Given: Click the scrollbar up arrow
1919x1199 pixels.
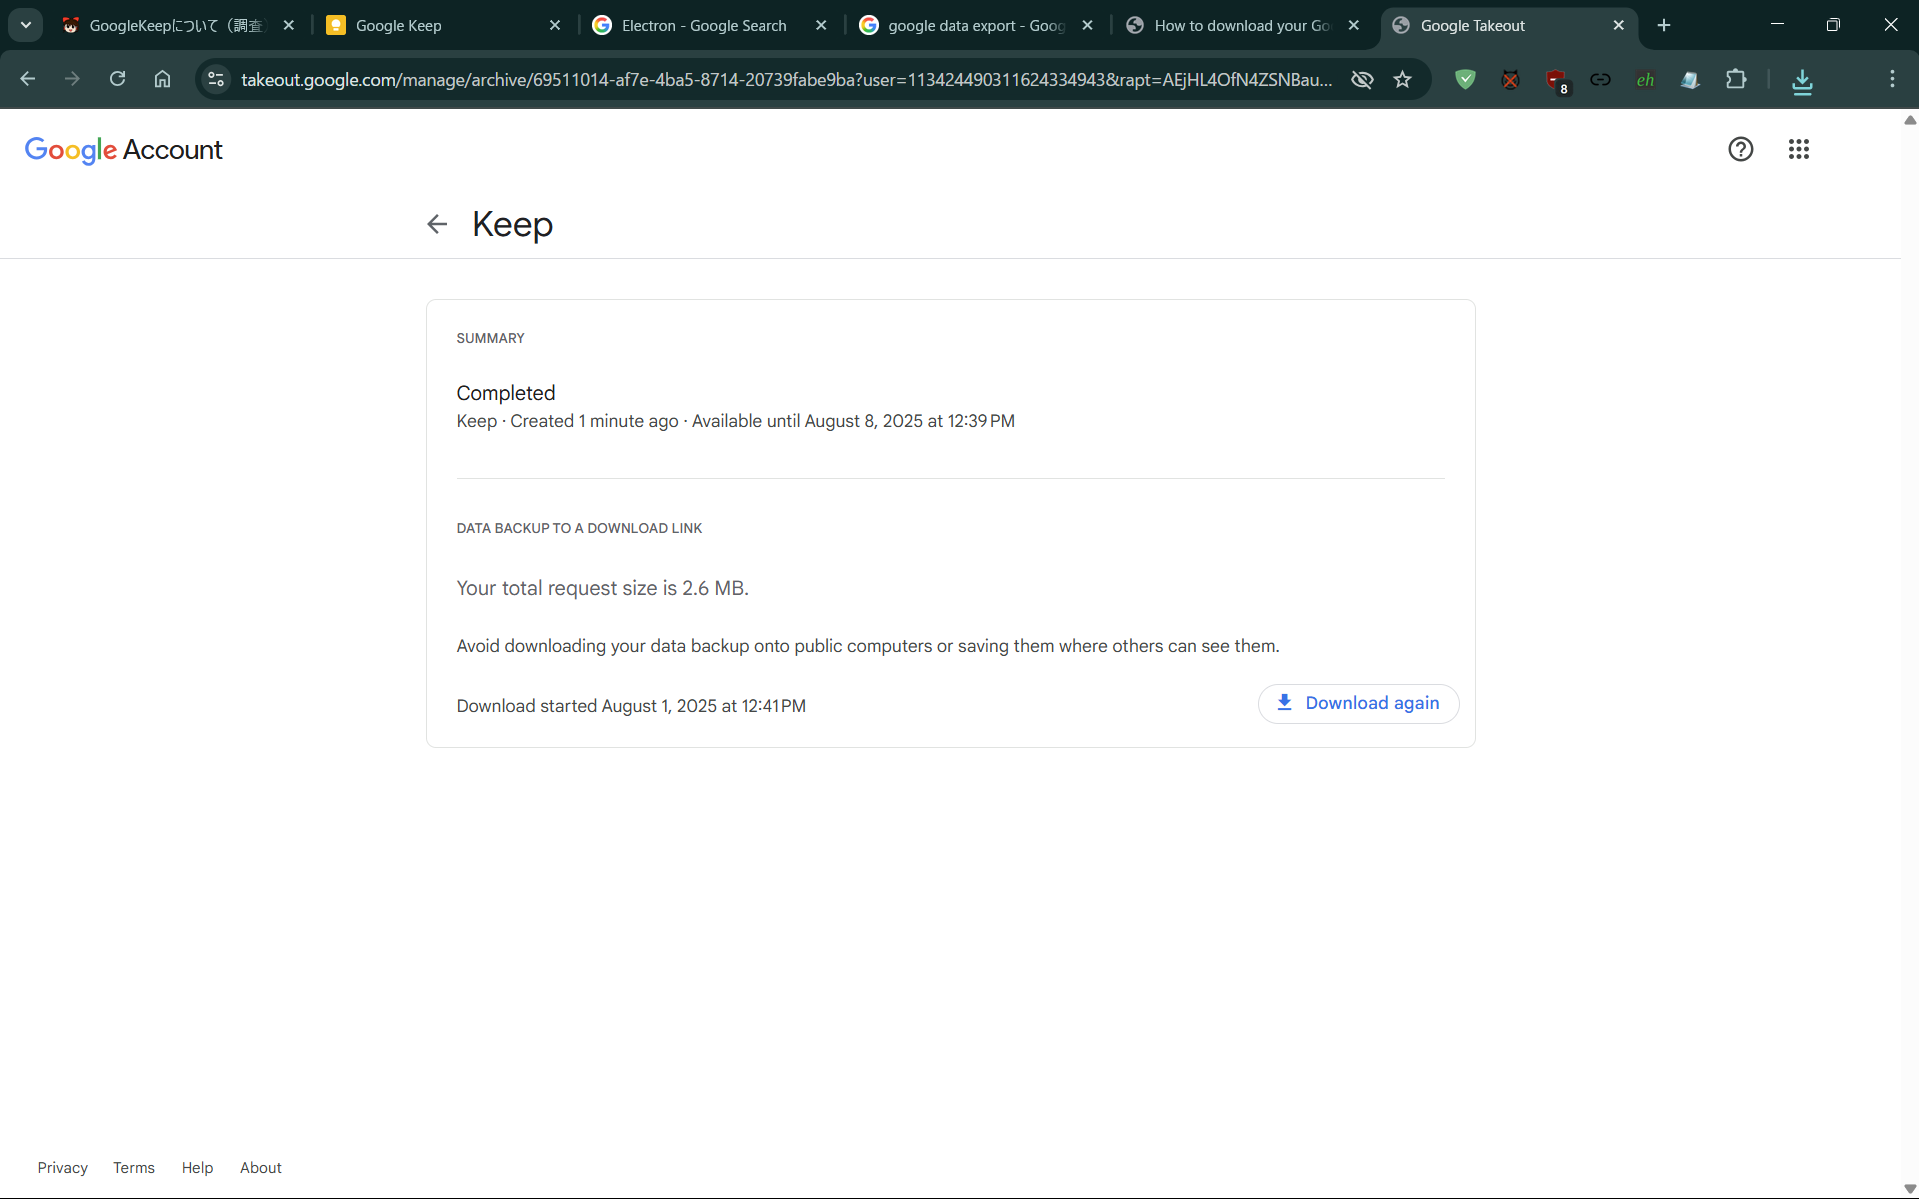Looking at the screenshot, I should point(1910,120).
